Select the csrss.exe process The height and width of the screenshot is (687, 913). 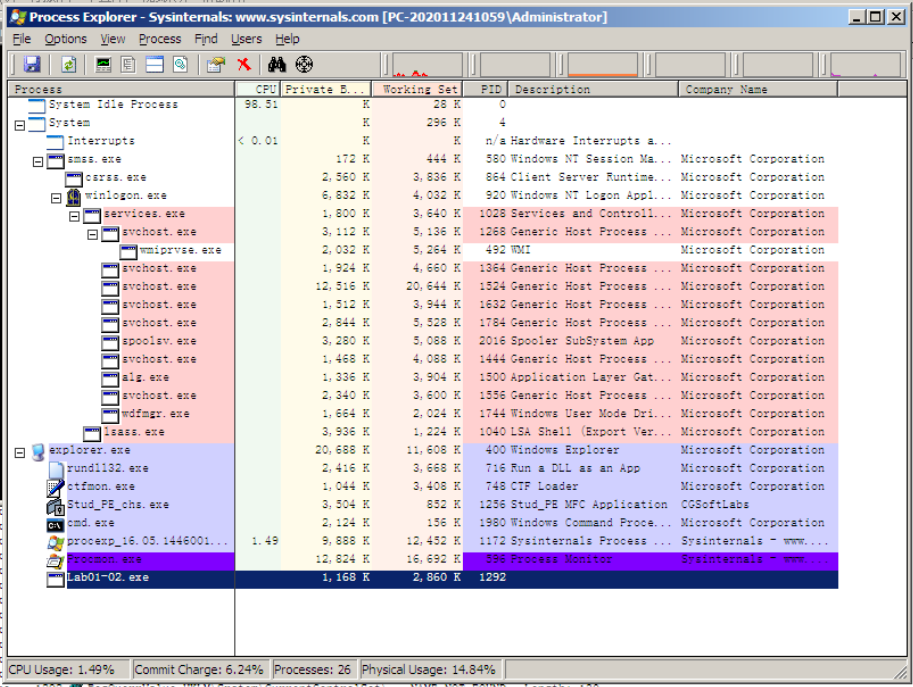[423, 177]
